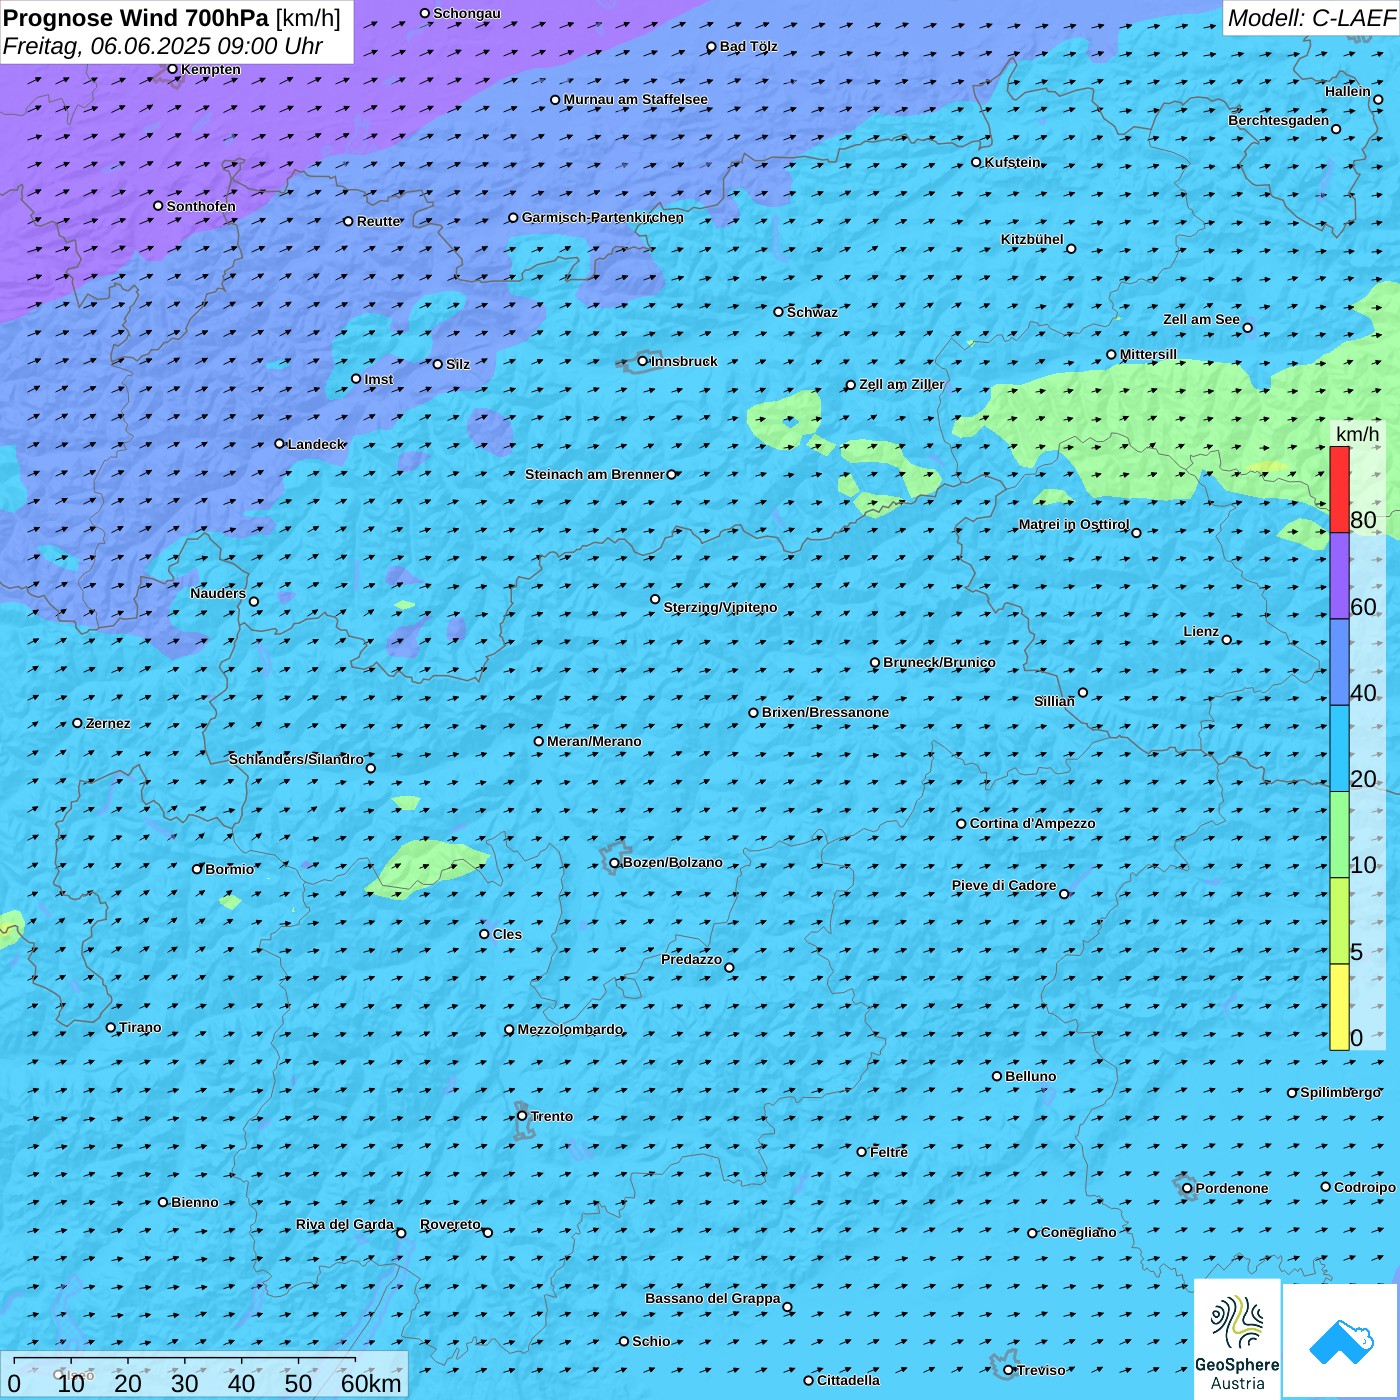The image size is (1400, 1400).
Task: Click the Sterzing/Vipiteno label
Action: [x=720, y=607]
